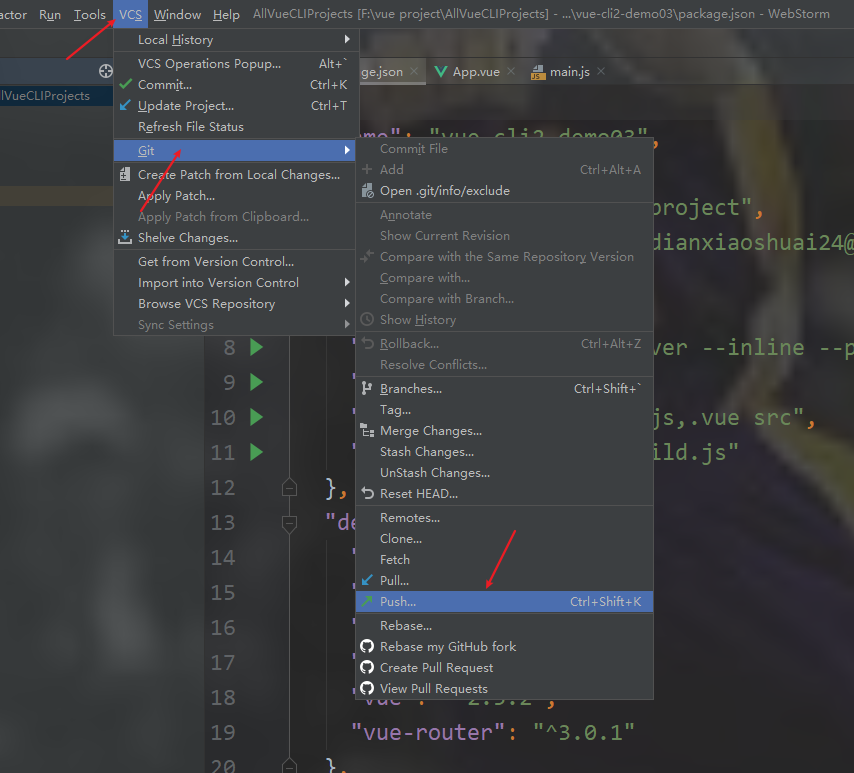Screen dimensions: 854x773
Task: Expand the Import into Version Control submenu arrow
Action: click(x=347, y=282)
